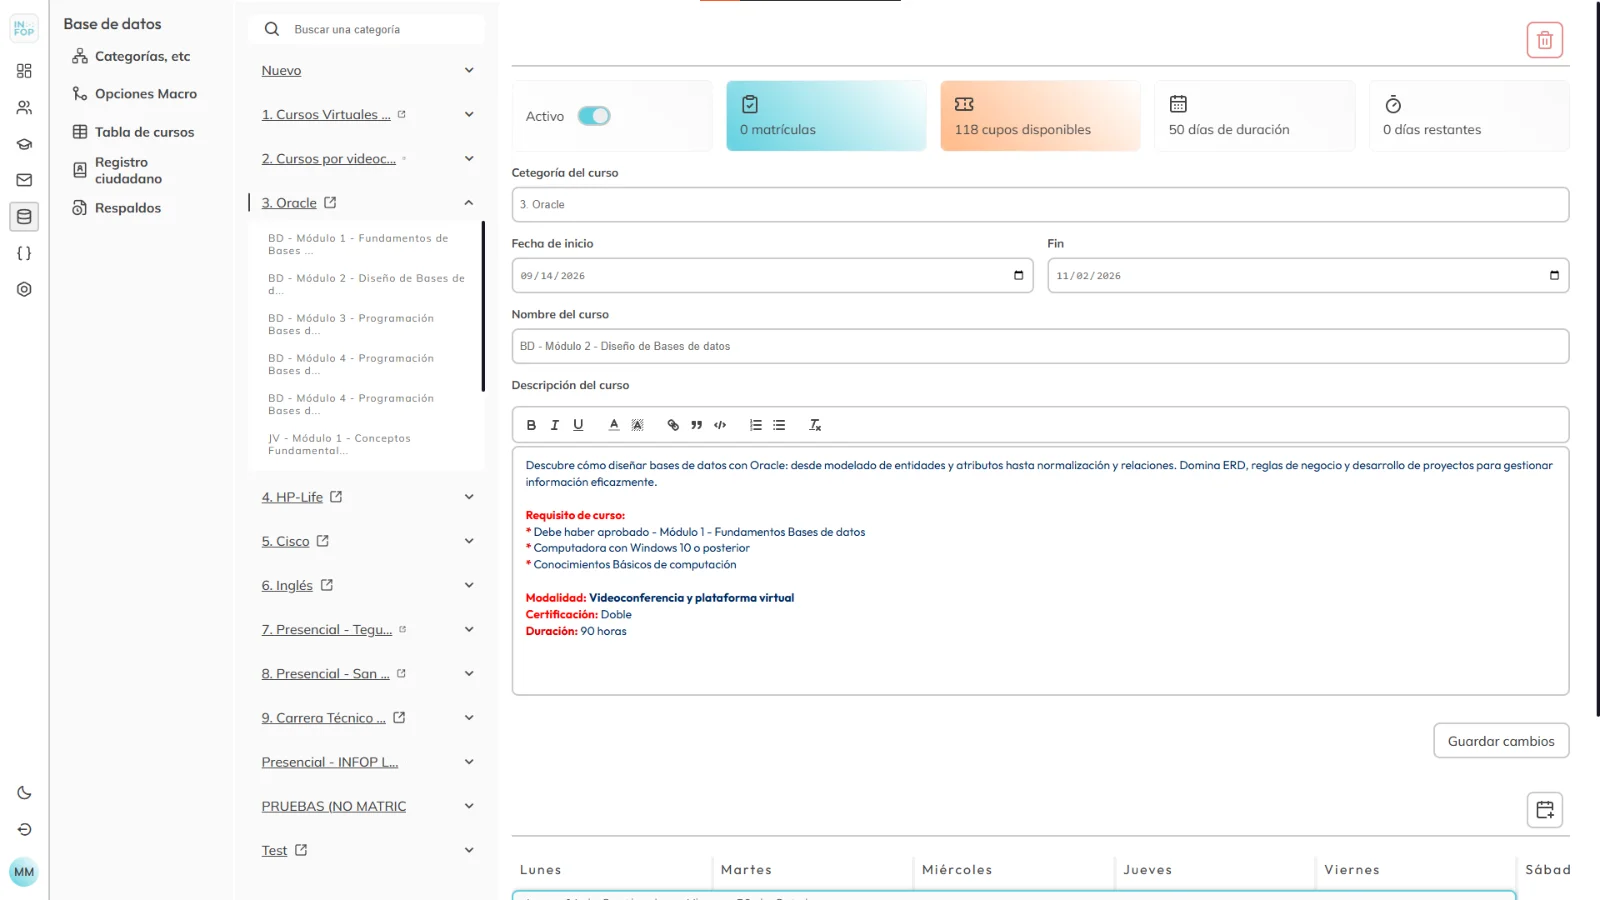Open Respaldos in the sidebar
The width and height of the screenshot is (1600, 900).
coord(116,208)
